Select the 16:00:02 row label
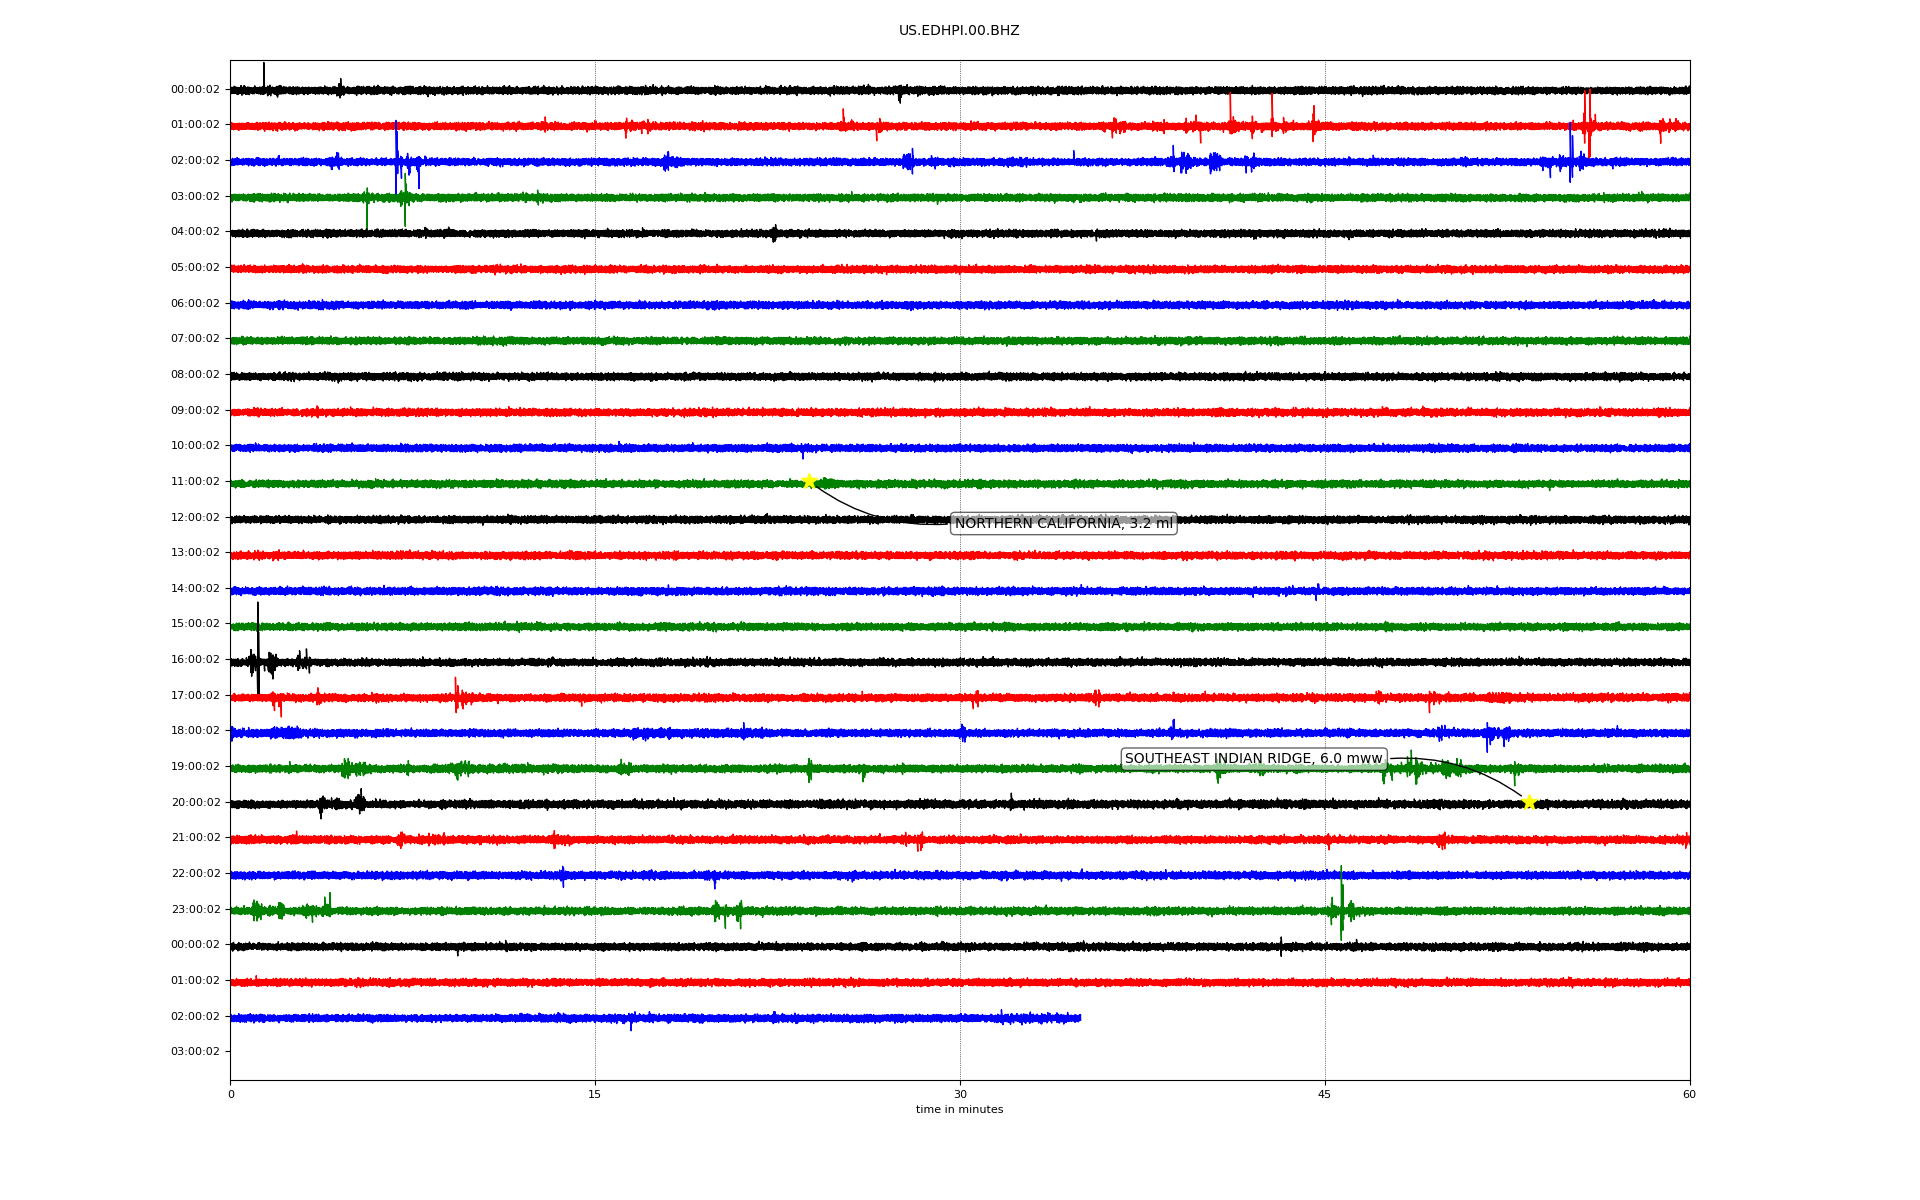The image size is (1920, 1200). click(x=195, y=660)
